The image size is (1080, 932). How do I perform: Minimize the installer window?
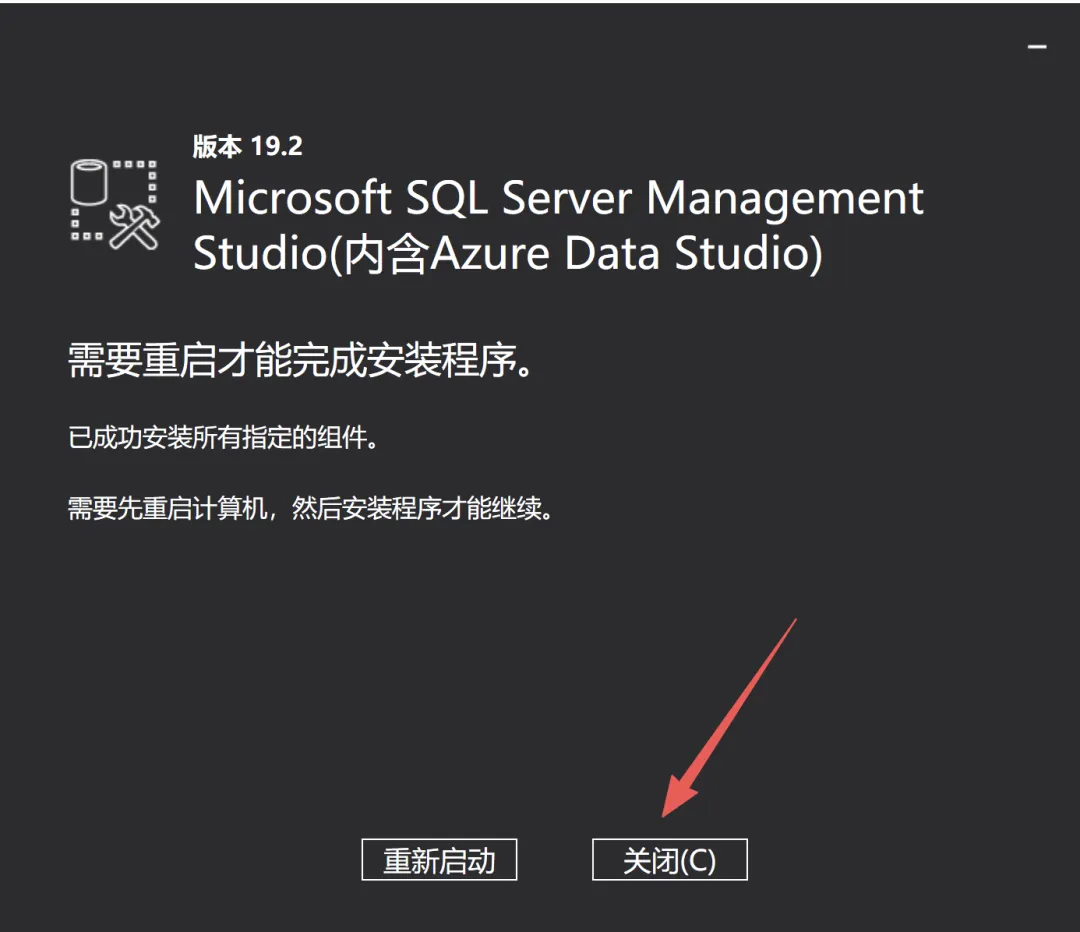(1037, 47)
